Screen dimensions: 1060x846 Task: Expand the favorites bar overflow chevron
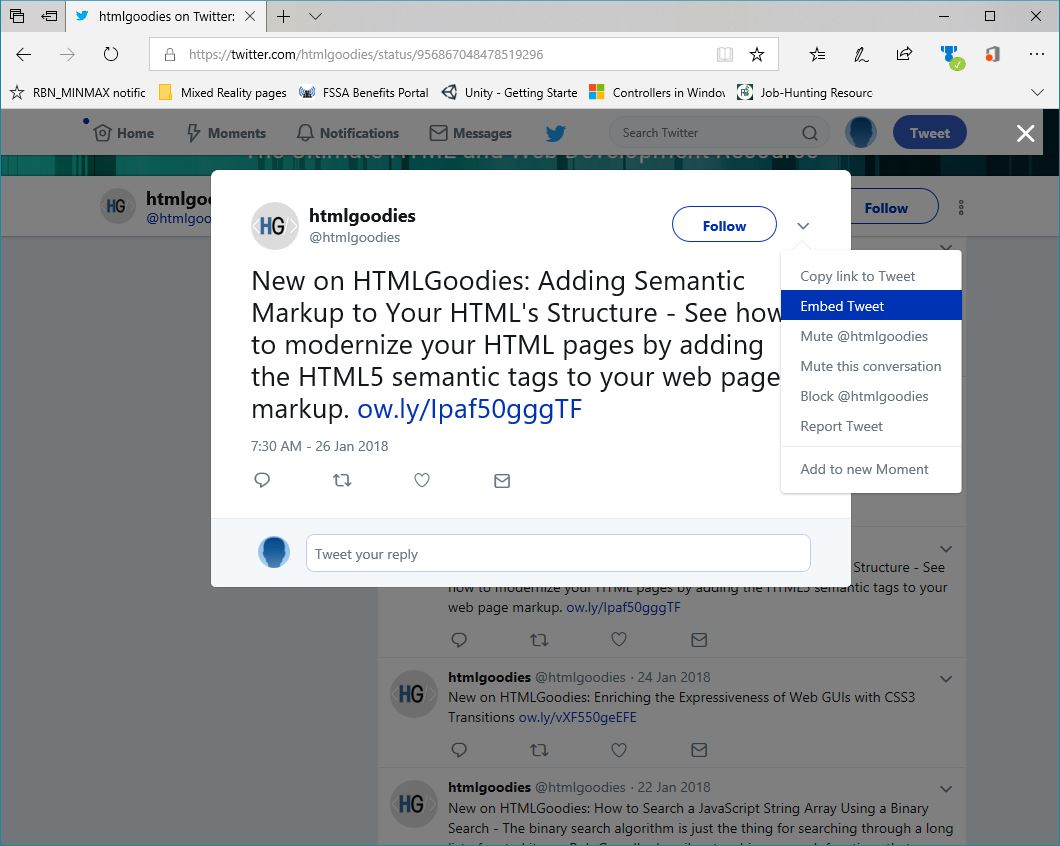(x=1037, y=92)
